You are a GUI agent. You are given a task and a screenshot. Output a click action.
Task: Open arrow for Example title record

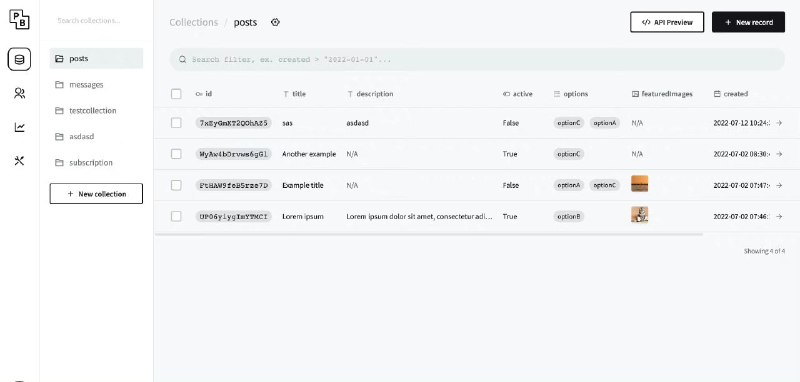point(779,186)
